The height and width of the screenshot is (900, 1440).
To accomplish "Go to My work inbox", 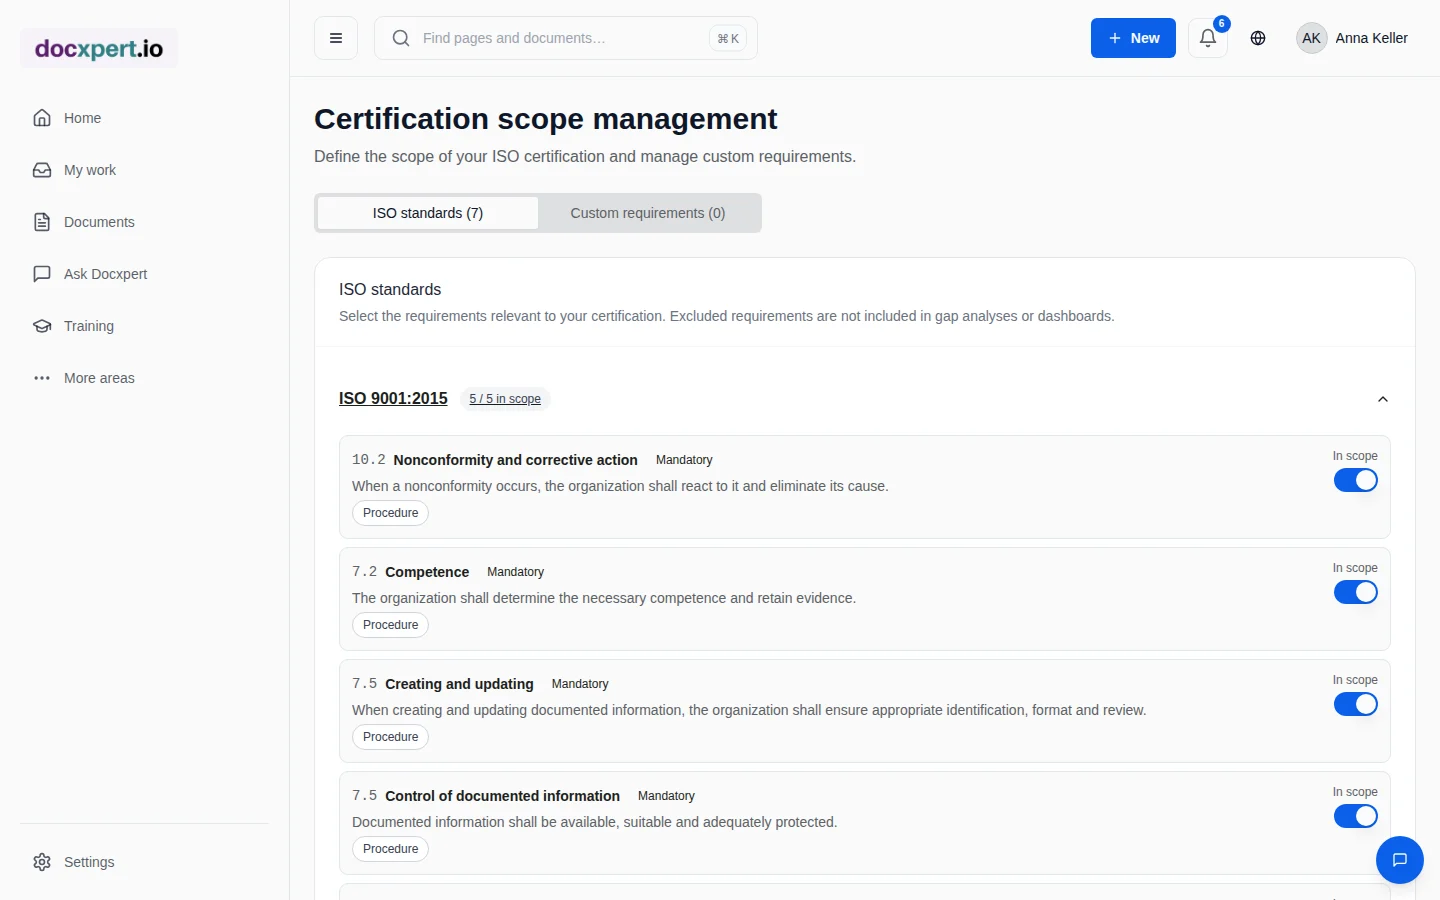I will (144, 170).
